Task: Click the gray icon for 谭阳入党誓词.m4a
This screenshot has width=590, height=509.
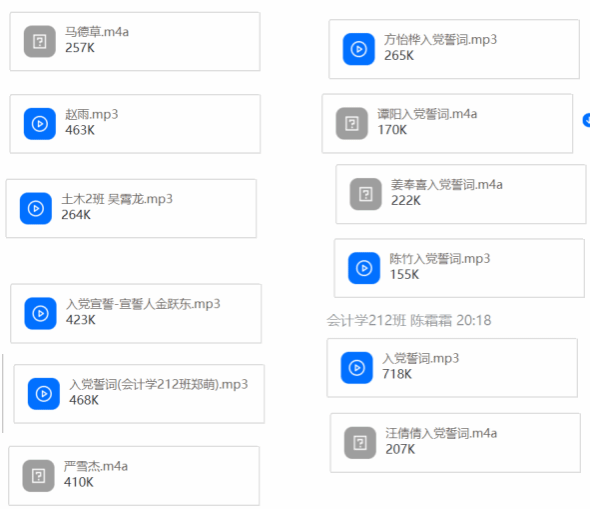Action: pos(352,123)
